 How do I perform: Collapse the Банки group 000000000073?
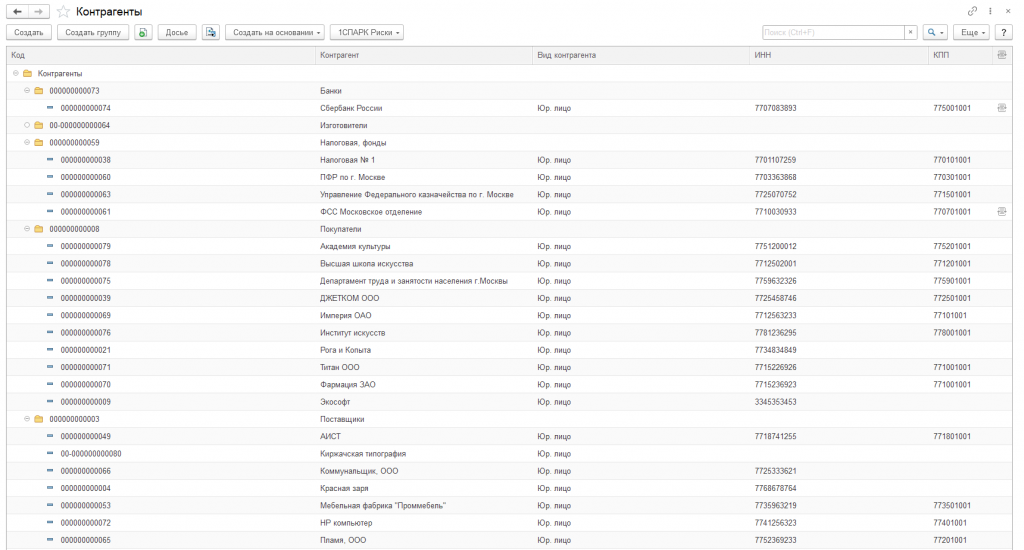27,91
